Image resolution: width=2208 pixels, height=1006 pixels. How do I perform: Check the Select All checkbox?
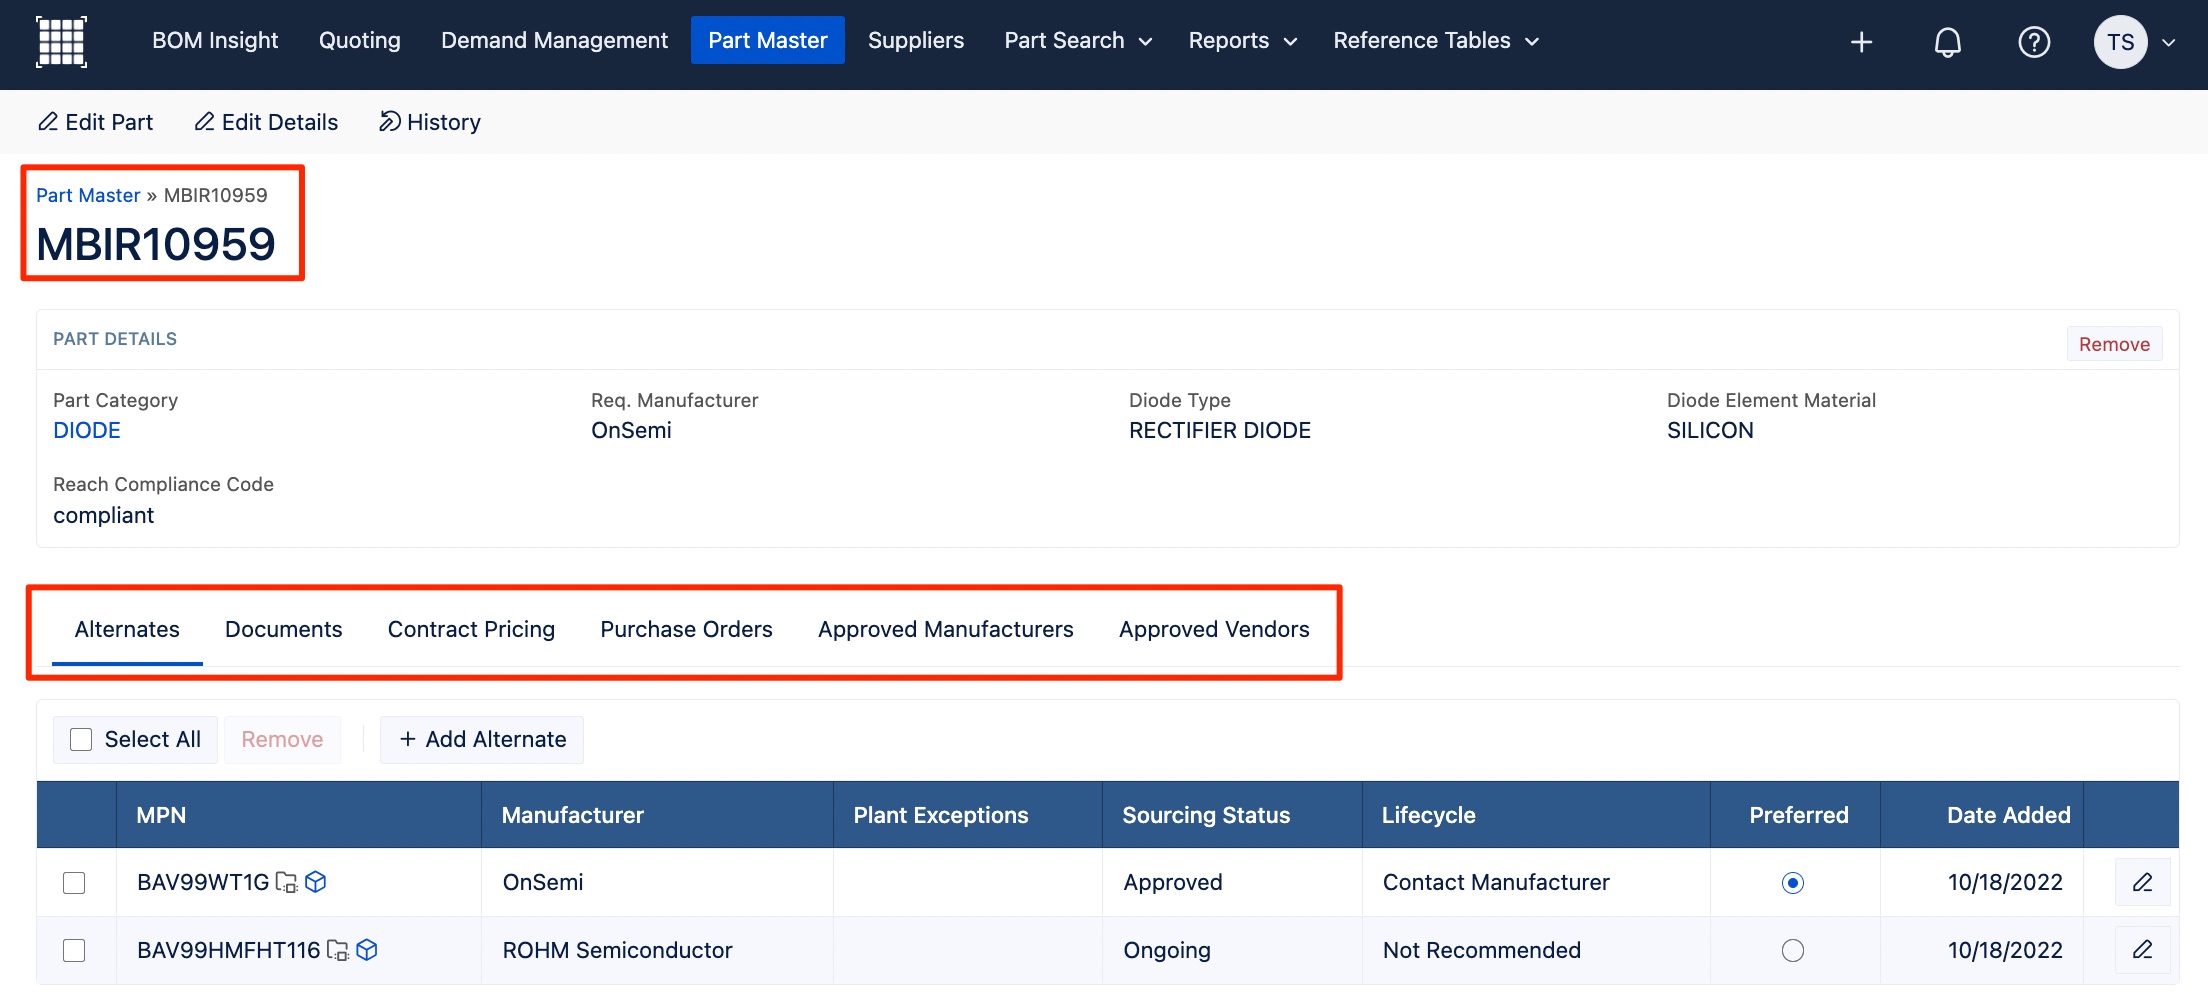coord(81,739)
